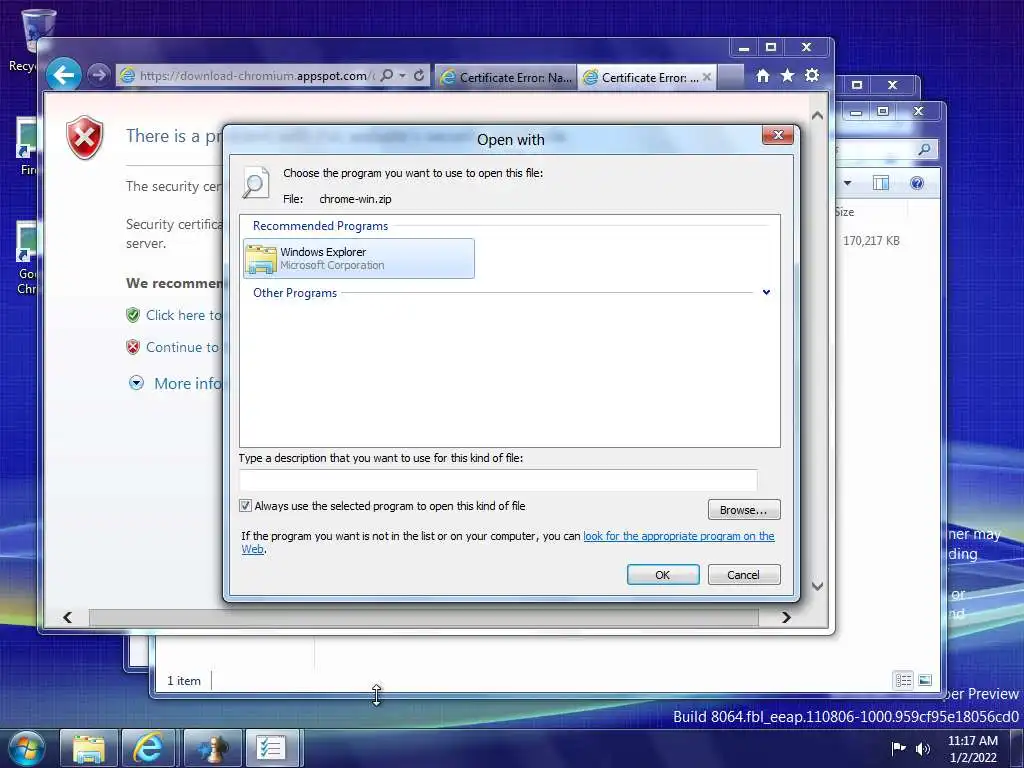Select Windows Explorer in Recommended Programs
The height and width of the screenshot is (768, 1024).
[359, 259]
